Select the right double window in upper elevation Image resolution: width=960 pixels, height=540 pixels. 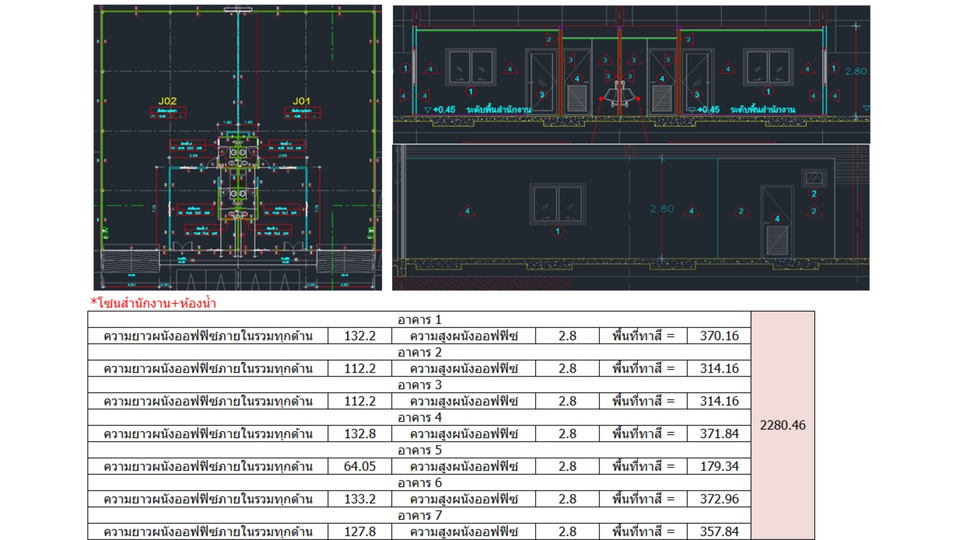pos(768,67)
